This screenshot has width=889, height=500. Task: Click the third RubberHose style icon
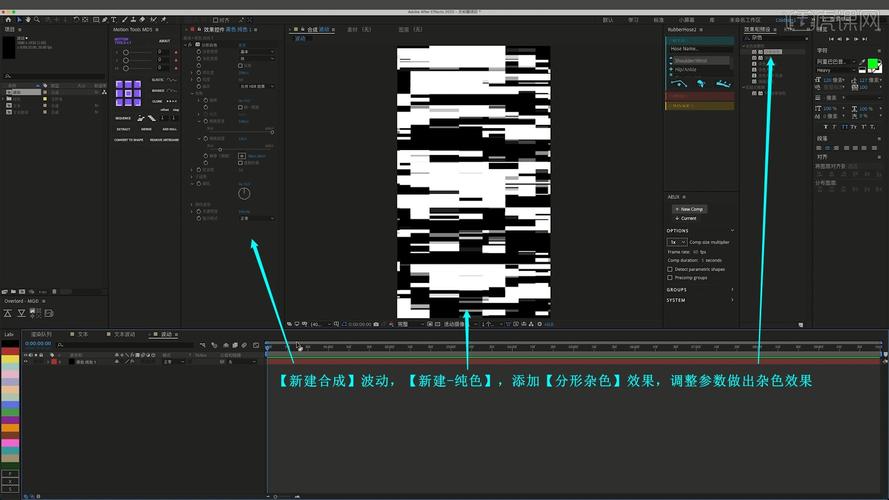(723, 84)
